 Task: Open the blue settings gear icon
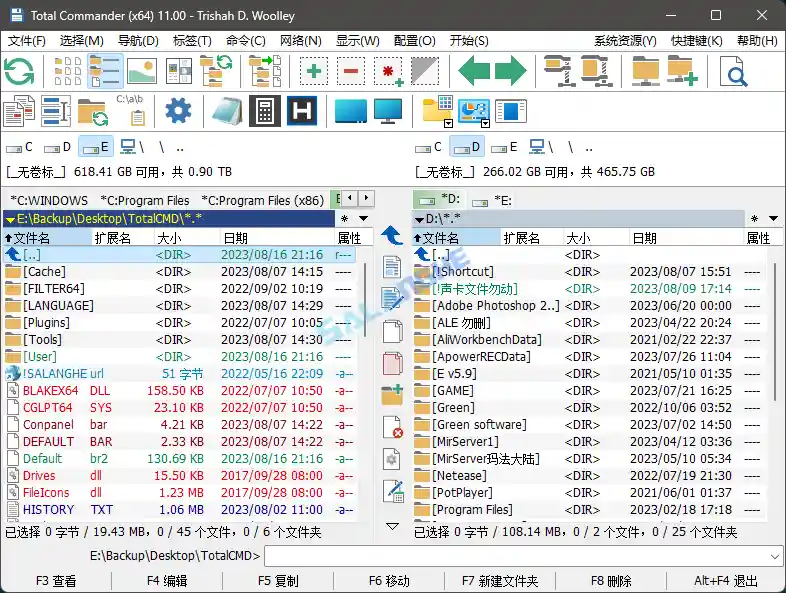178,111
